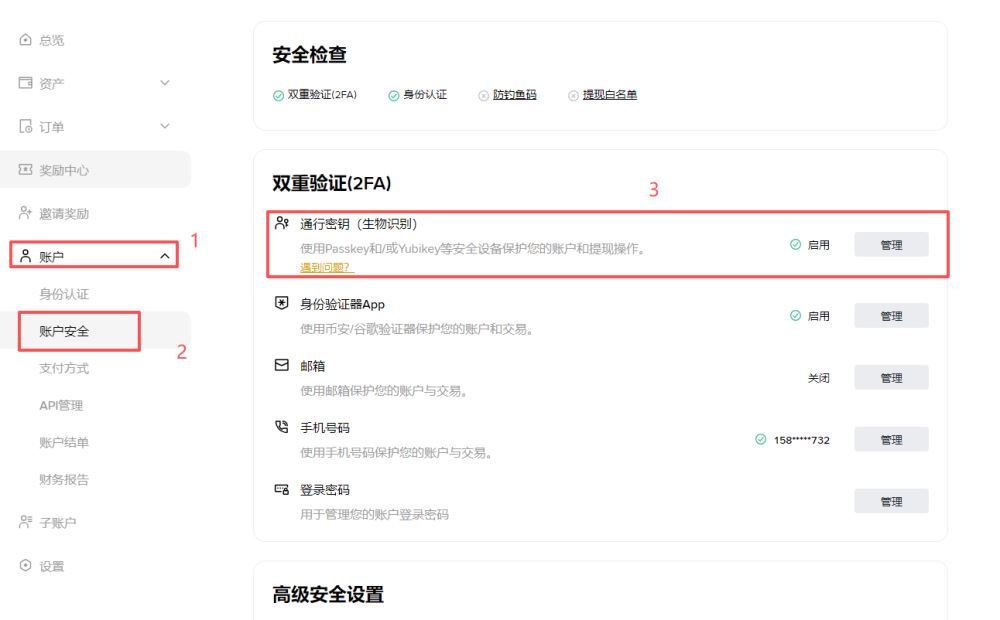The image size is (1000, 620).
Task: Click 管理 button for 邮箱
Action: (x=891, y=377)
